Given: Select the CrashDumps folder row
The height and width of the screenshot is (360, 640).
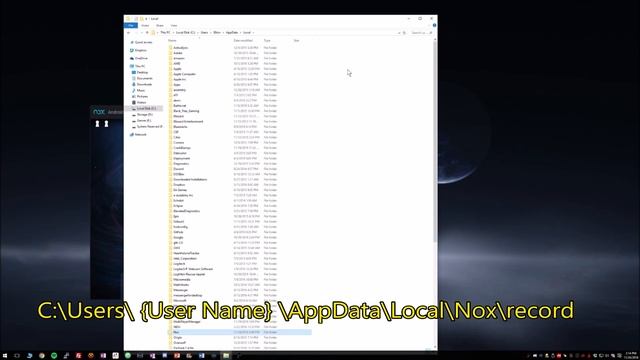Looking at the screenshot, I should 240,148.
